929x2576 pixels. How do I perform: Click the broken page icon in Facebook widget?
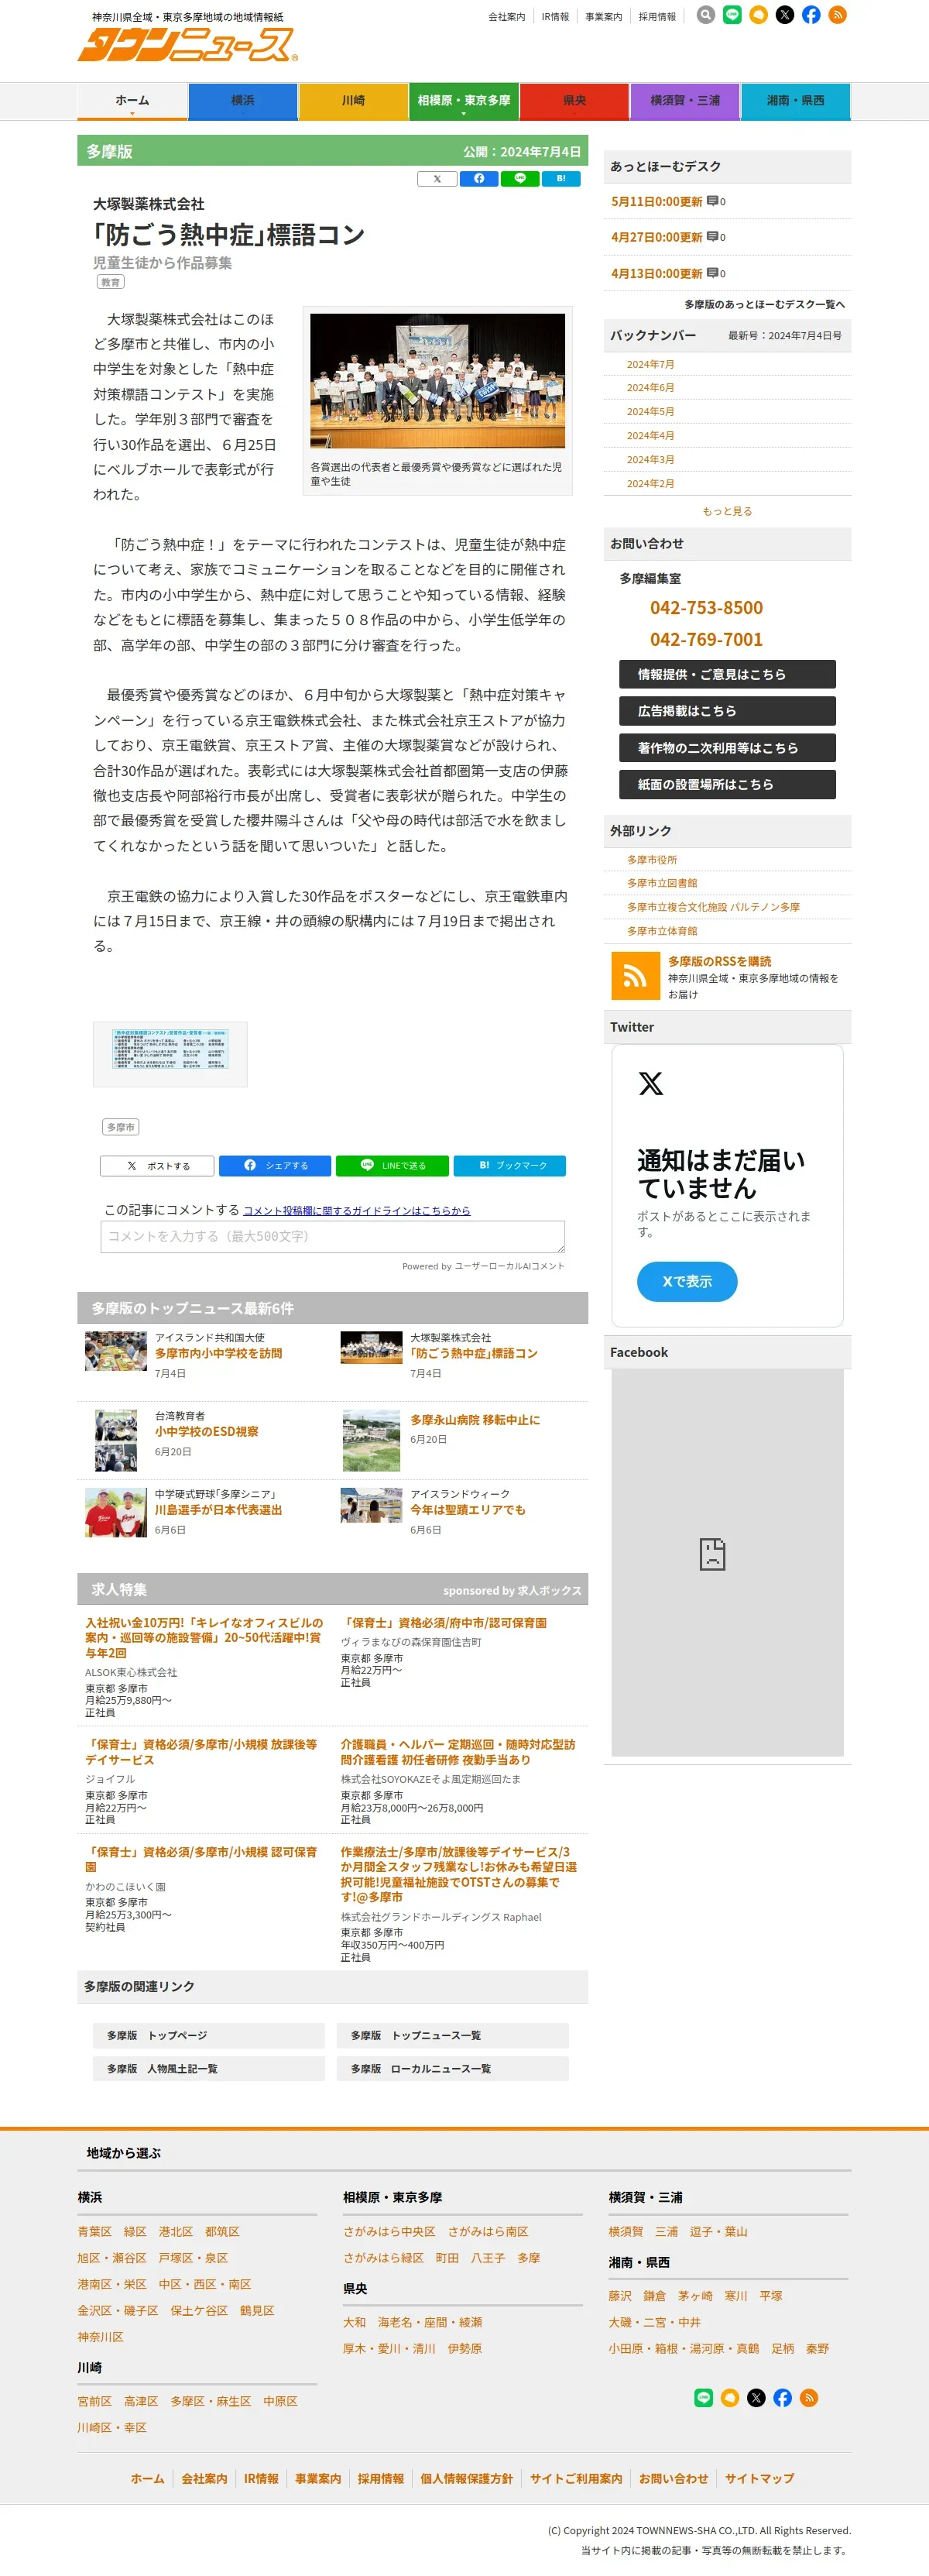[x=712, y=1554]
